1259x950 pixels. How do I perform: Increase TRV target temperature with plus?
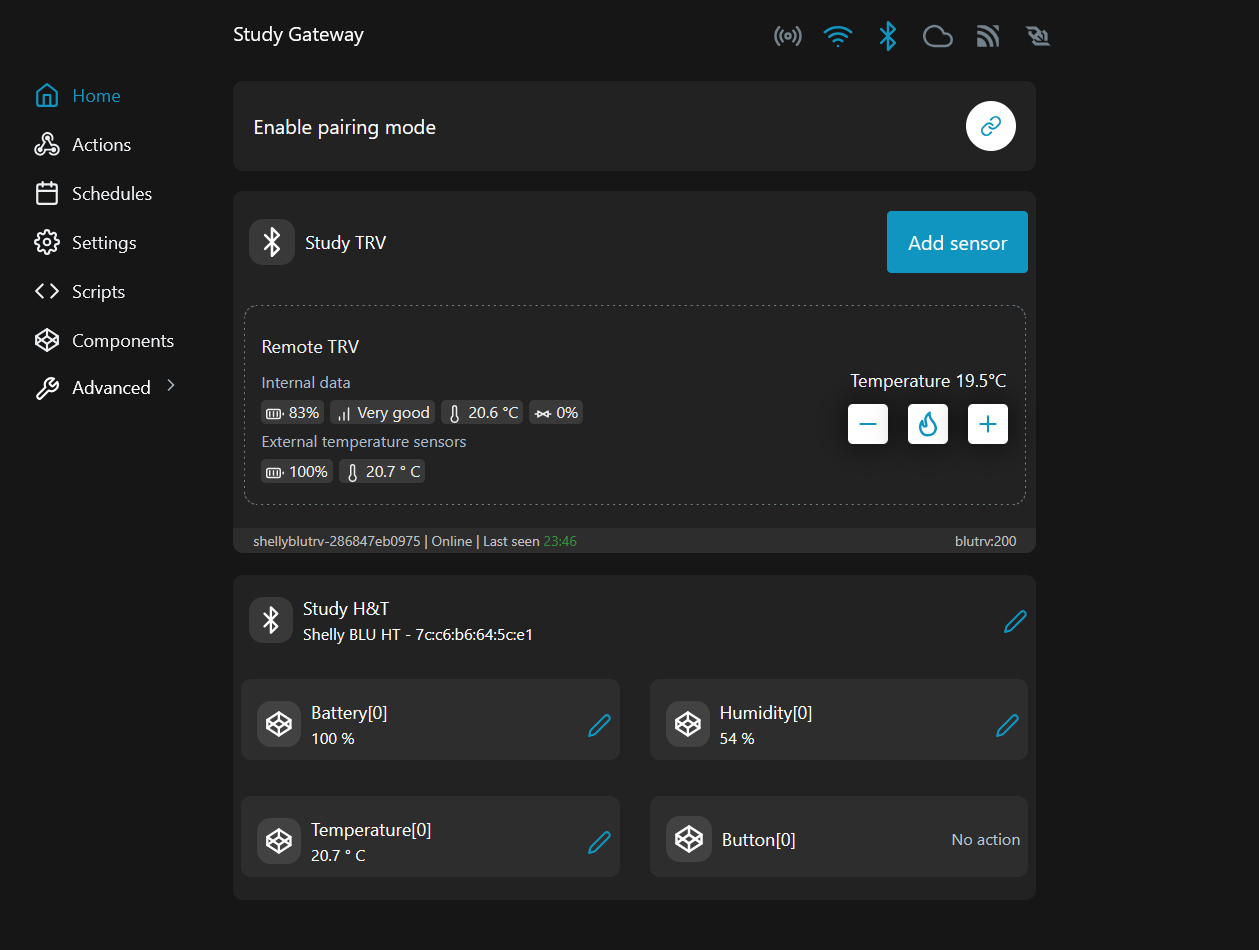pyautogui.click(x=987, y=424)
